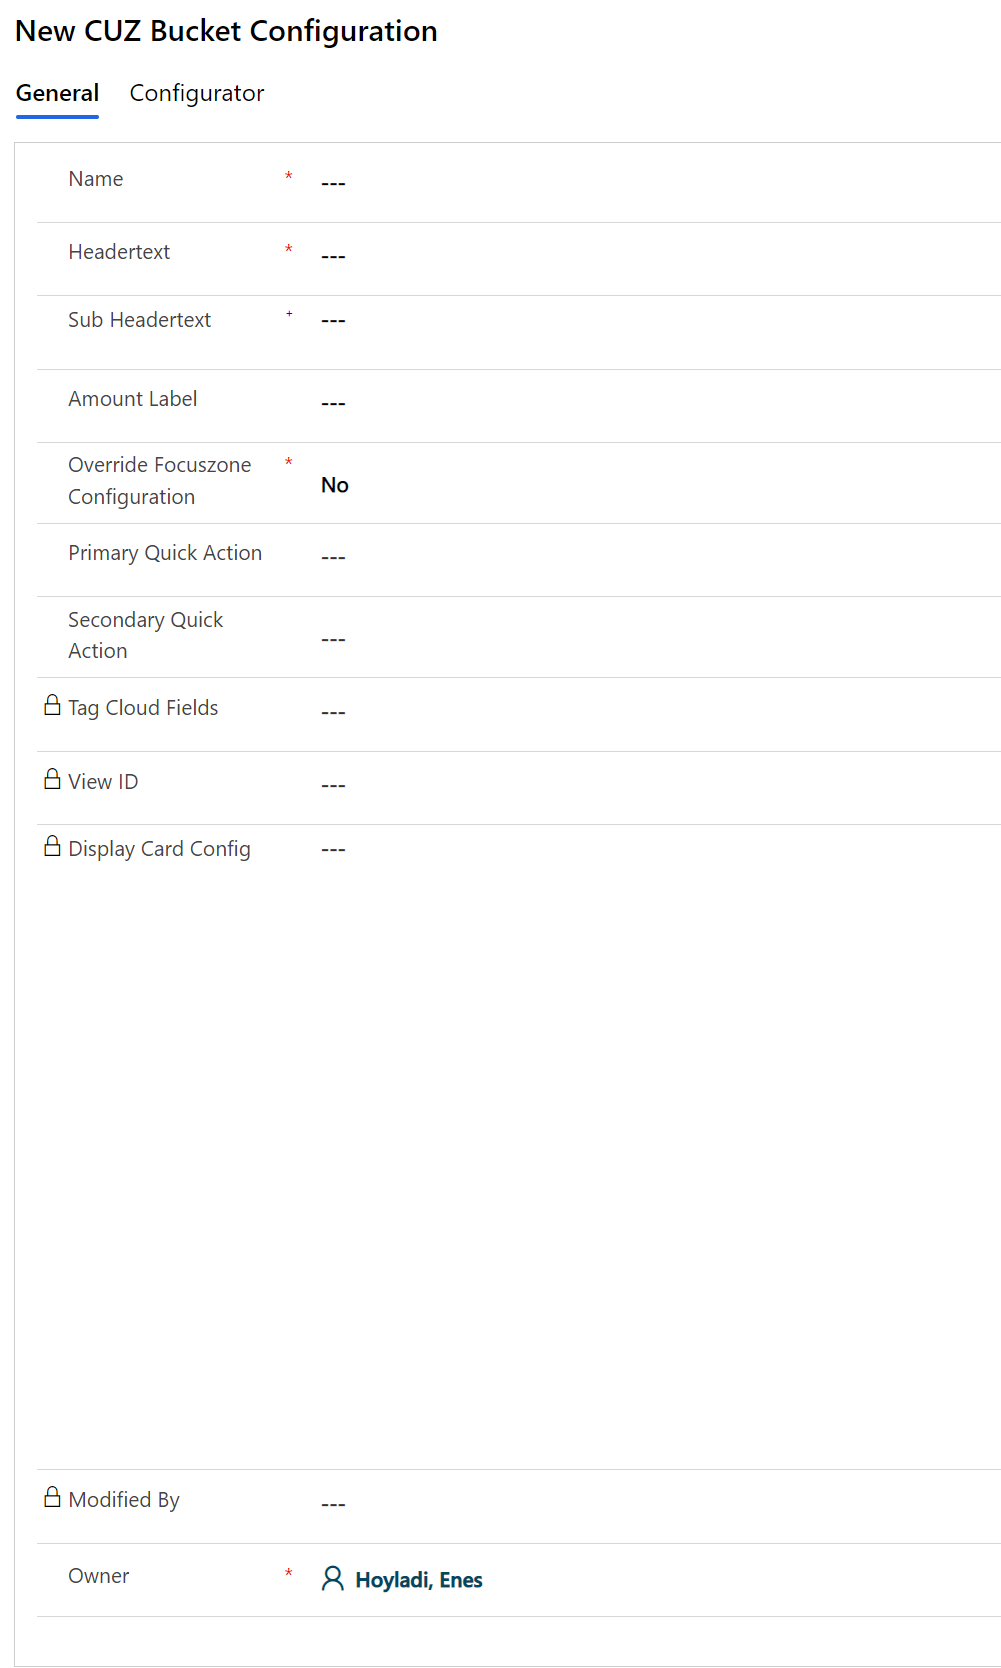Select the General tab
The height and width of the screenshot is (1668, 1001).
pyautogui.click(x=57, y=93)
